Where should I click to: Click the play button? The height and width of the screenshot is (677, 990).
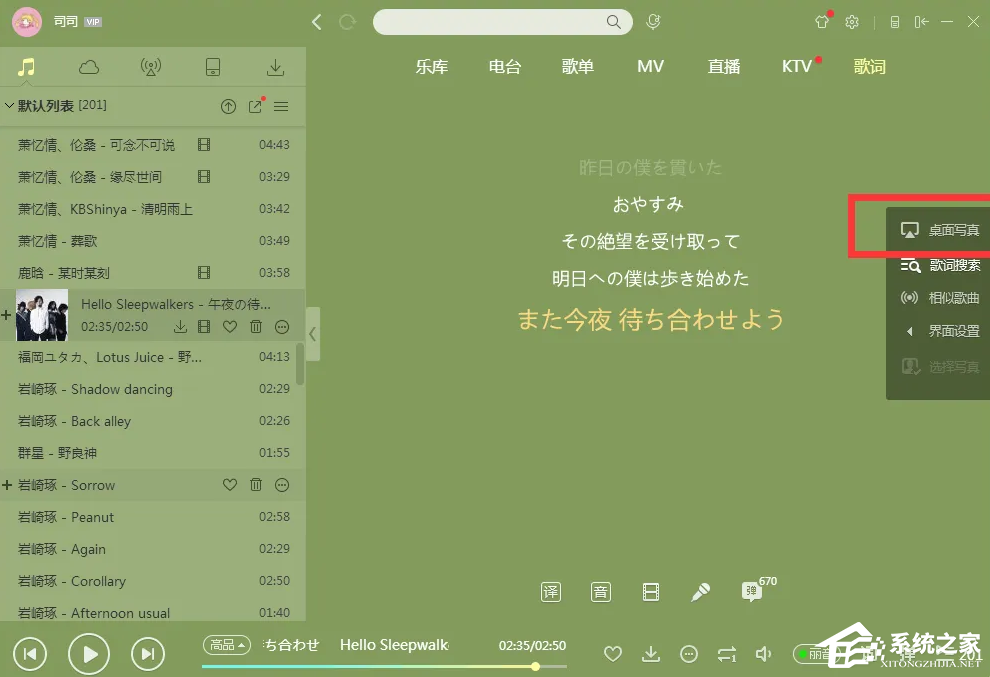(89, 654)
